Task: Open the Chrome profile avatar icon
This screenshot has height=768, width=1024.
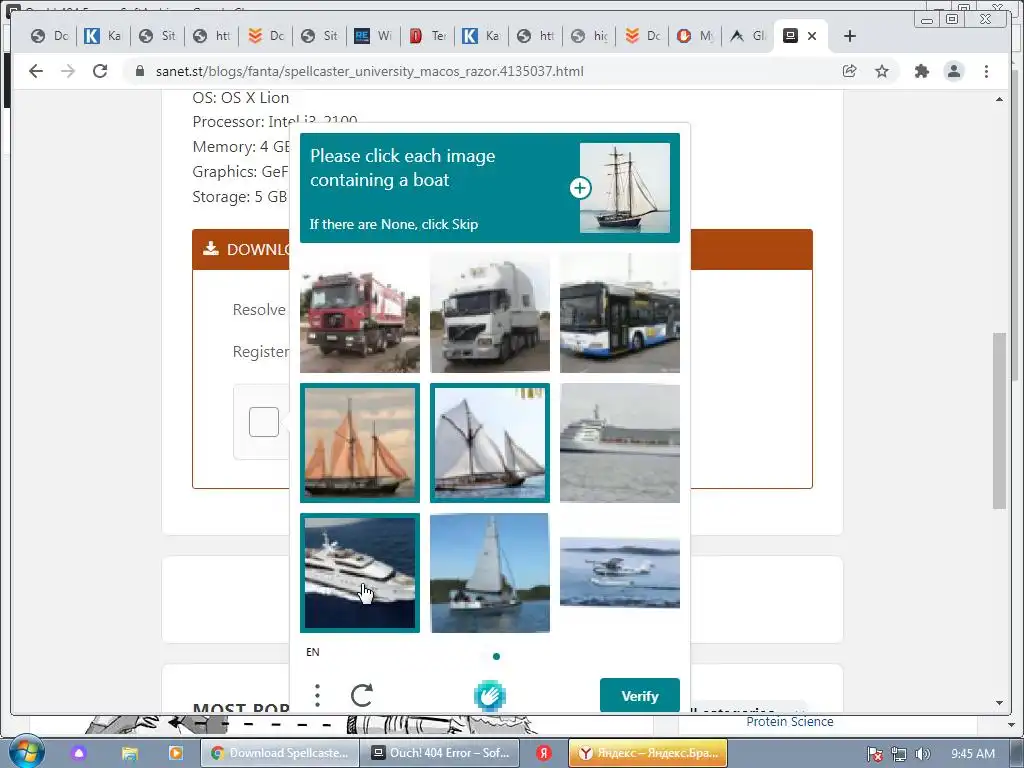Action: click(954, 71)
